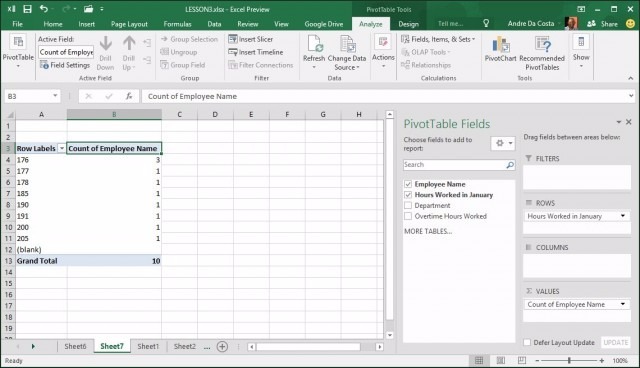The image size is (640, 368).
Task: Switch to Page Break Preview icon
Action: 522,360
